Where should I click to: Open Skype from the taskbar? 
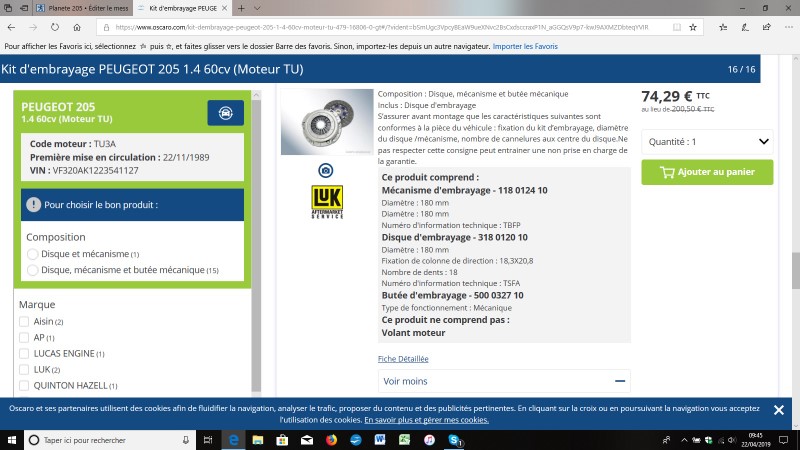coord(454,440)
